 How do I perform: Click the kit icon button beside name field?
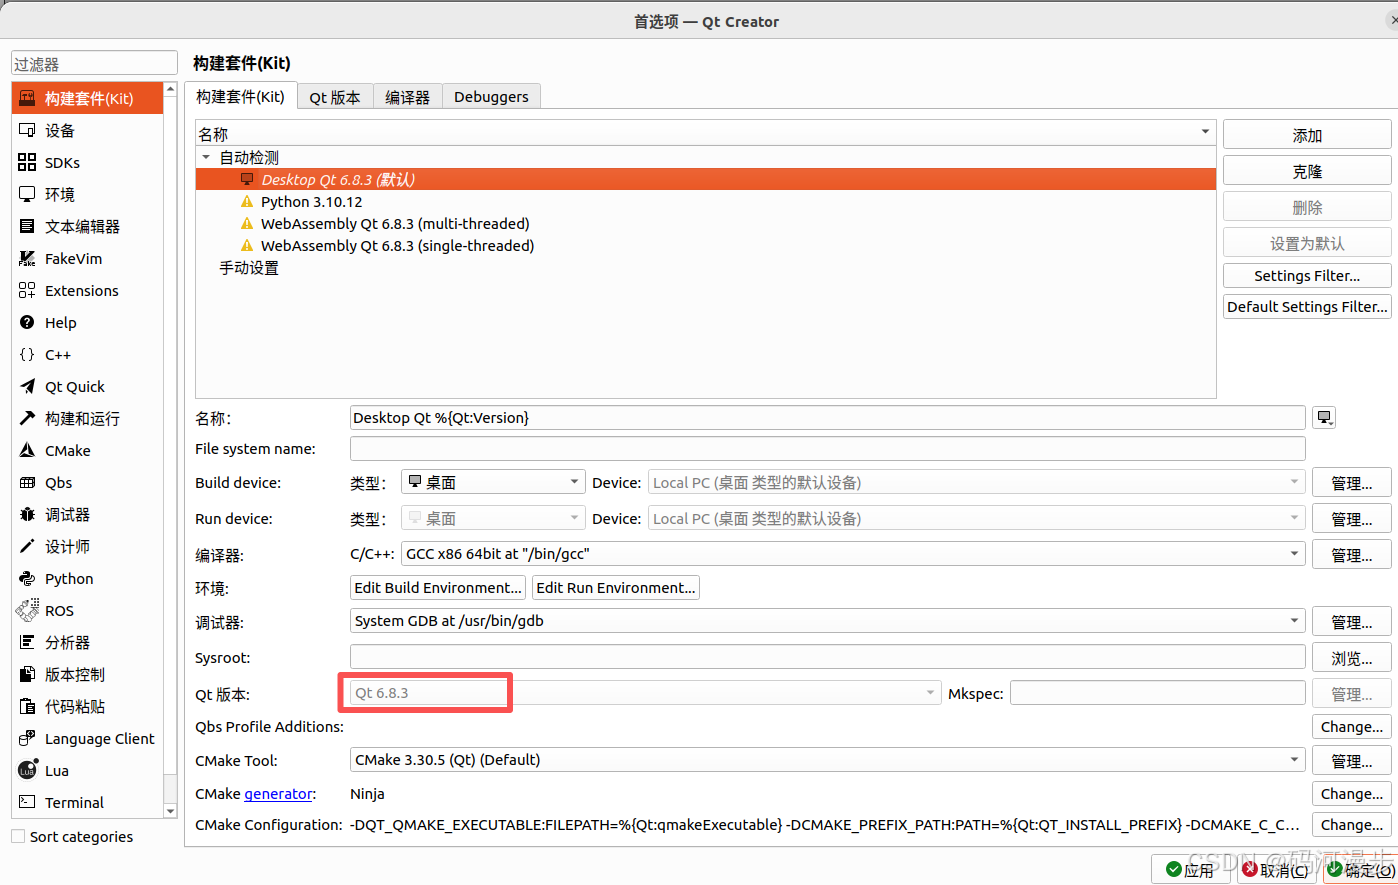point(1324,418)
